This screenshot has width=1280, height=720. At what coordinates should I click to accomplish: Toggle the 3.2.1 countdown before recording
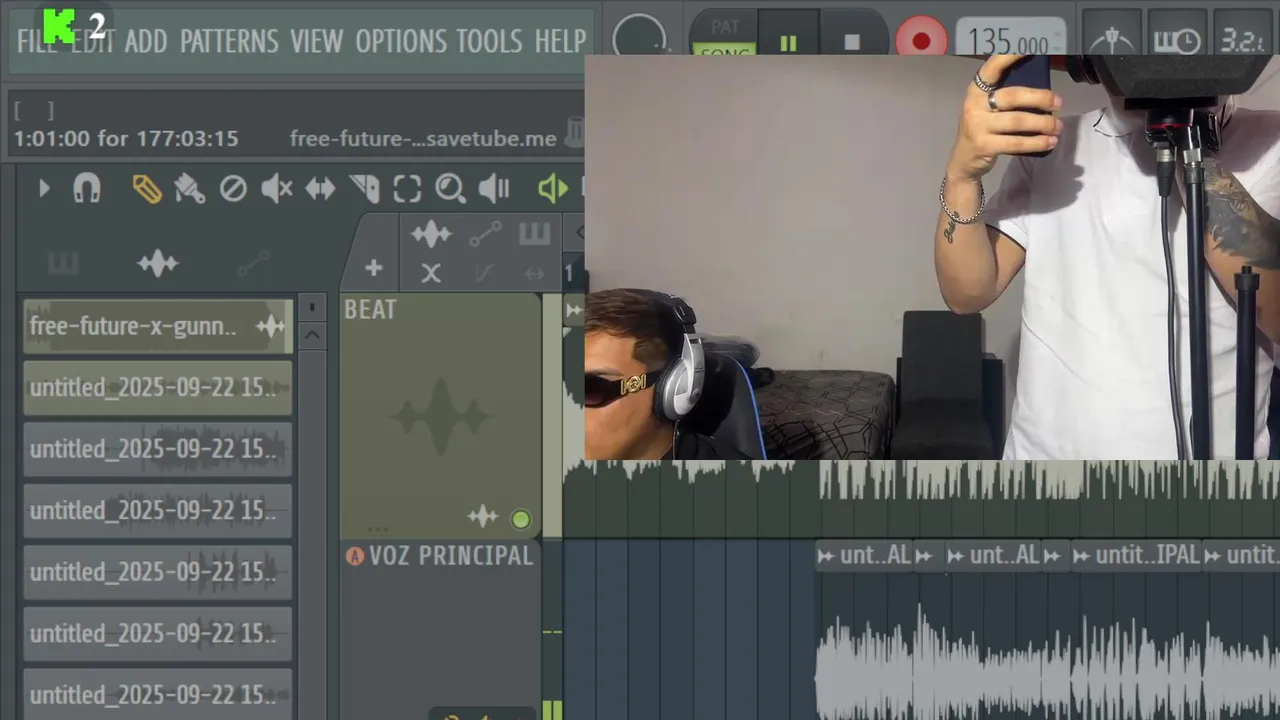(1242, 40)
